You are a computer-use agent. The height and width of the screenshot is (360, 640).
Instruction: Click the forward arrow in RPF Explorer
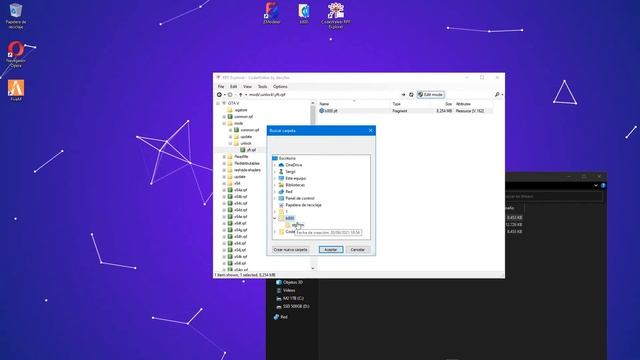click(x=230, y=95)
